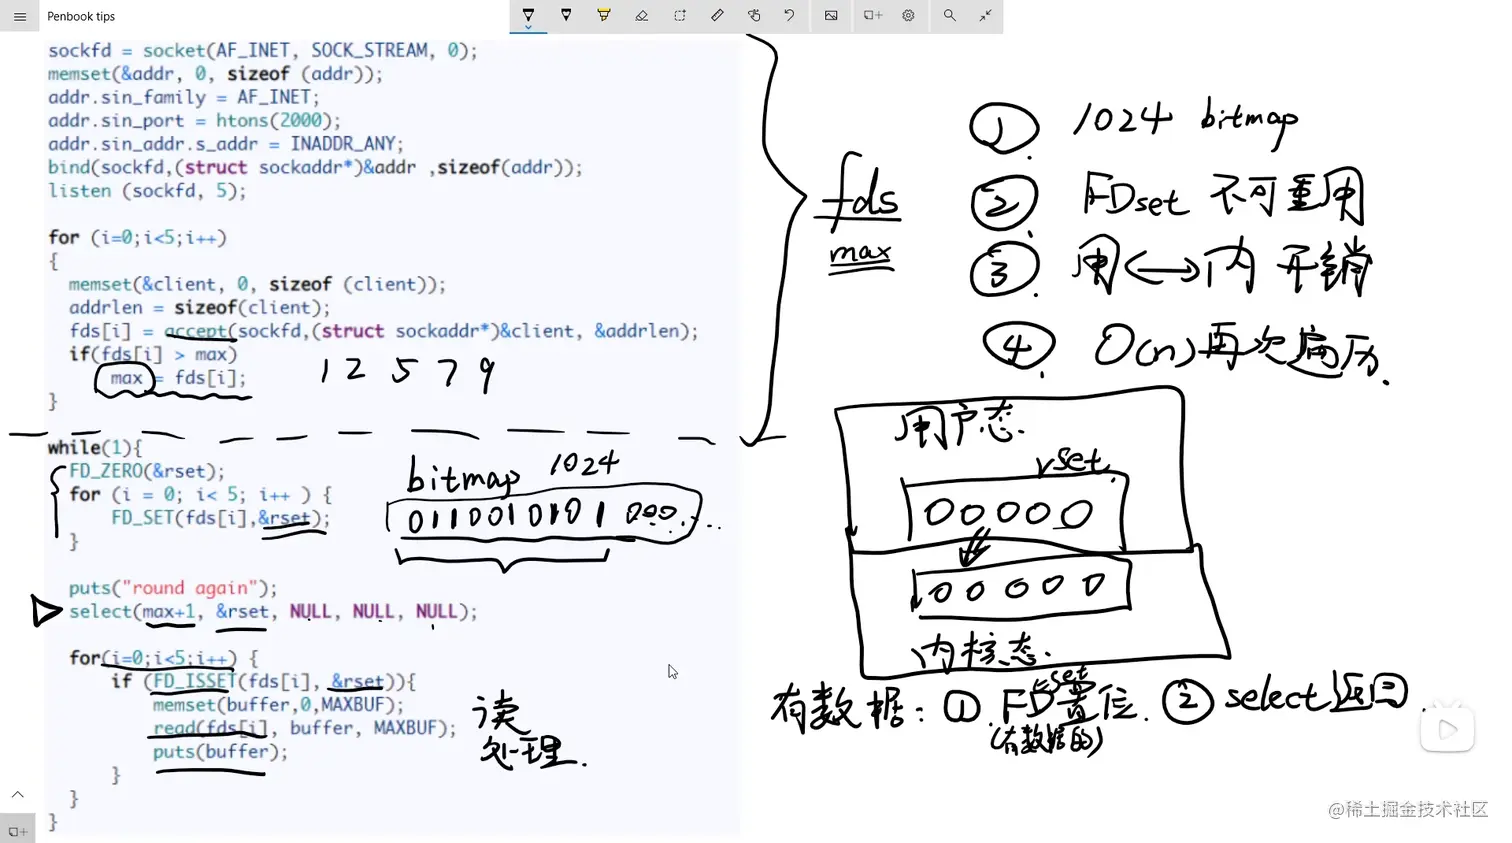Open the search magnifier

[x=949, y=14]
